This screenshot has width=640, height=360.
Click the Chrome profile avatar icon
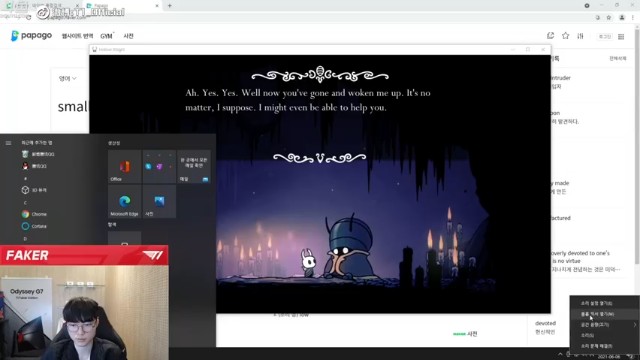tap(622, 18)
